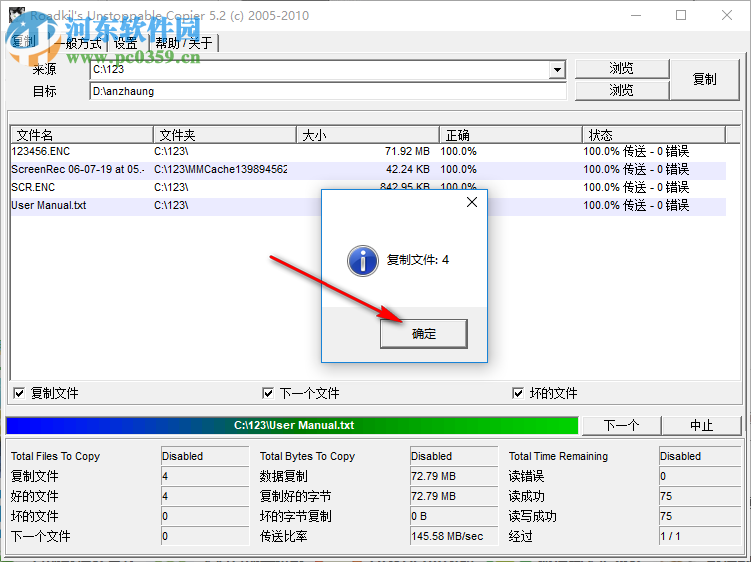
Task: Sort by the 大小 column header
Action: coord(368,135)
